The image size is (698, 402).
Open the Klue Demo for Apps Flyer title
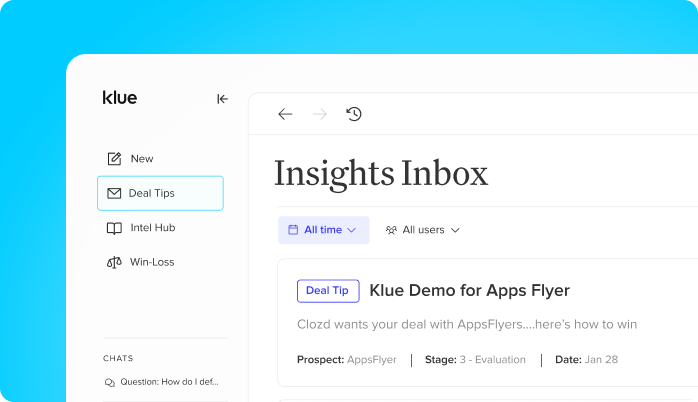point(470,290)
